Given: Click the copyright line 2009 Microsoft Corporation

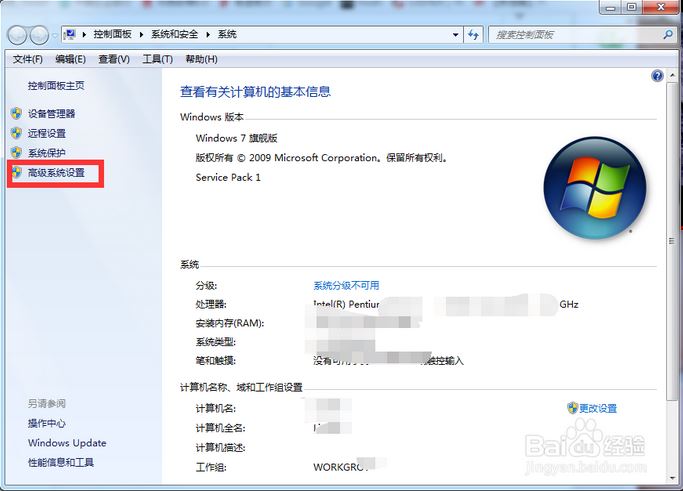Looking at the screenshot, I should point(321,158).
